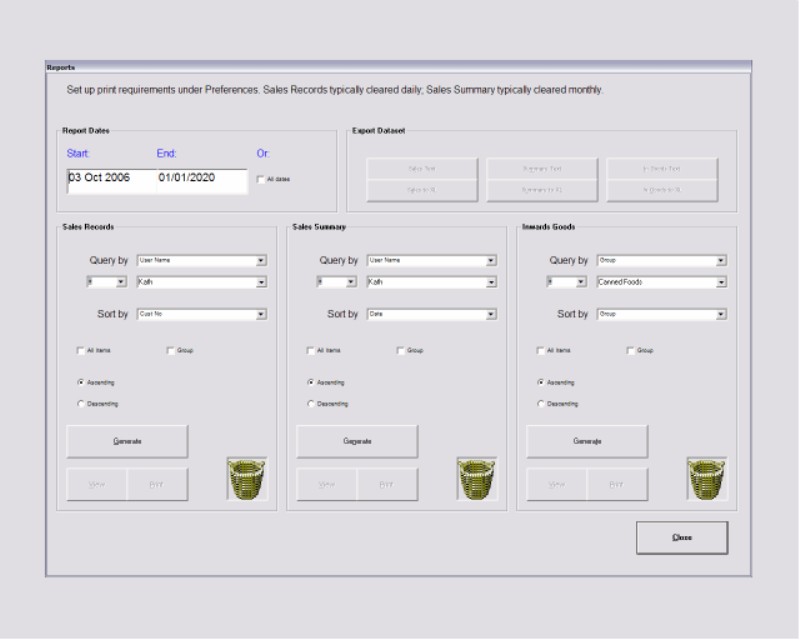
Task: Expand Sales Records Sort by dropdown
Action: tap(261, 314)
